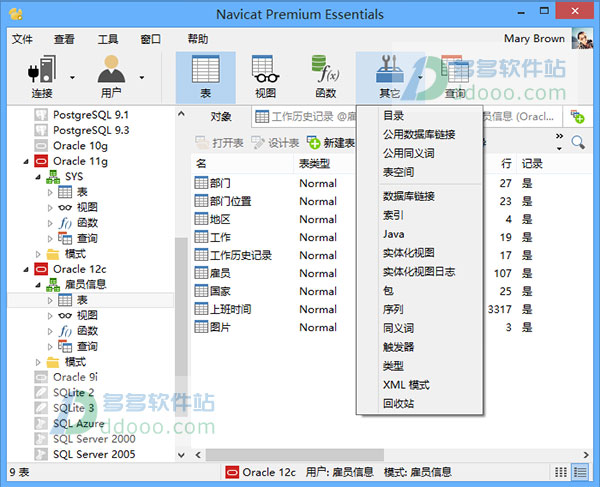Sort by the 名 column header
The image size is (600, 487).
[x=201, y=164]
